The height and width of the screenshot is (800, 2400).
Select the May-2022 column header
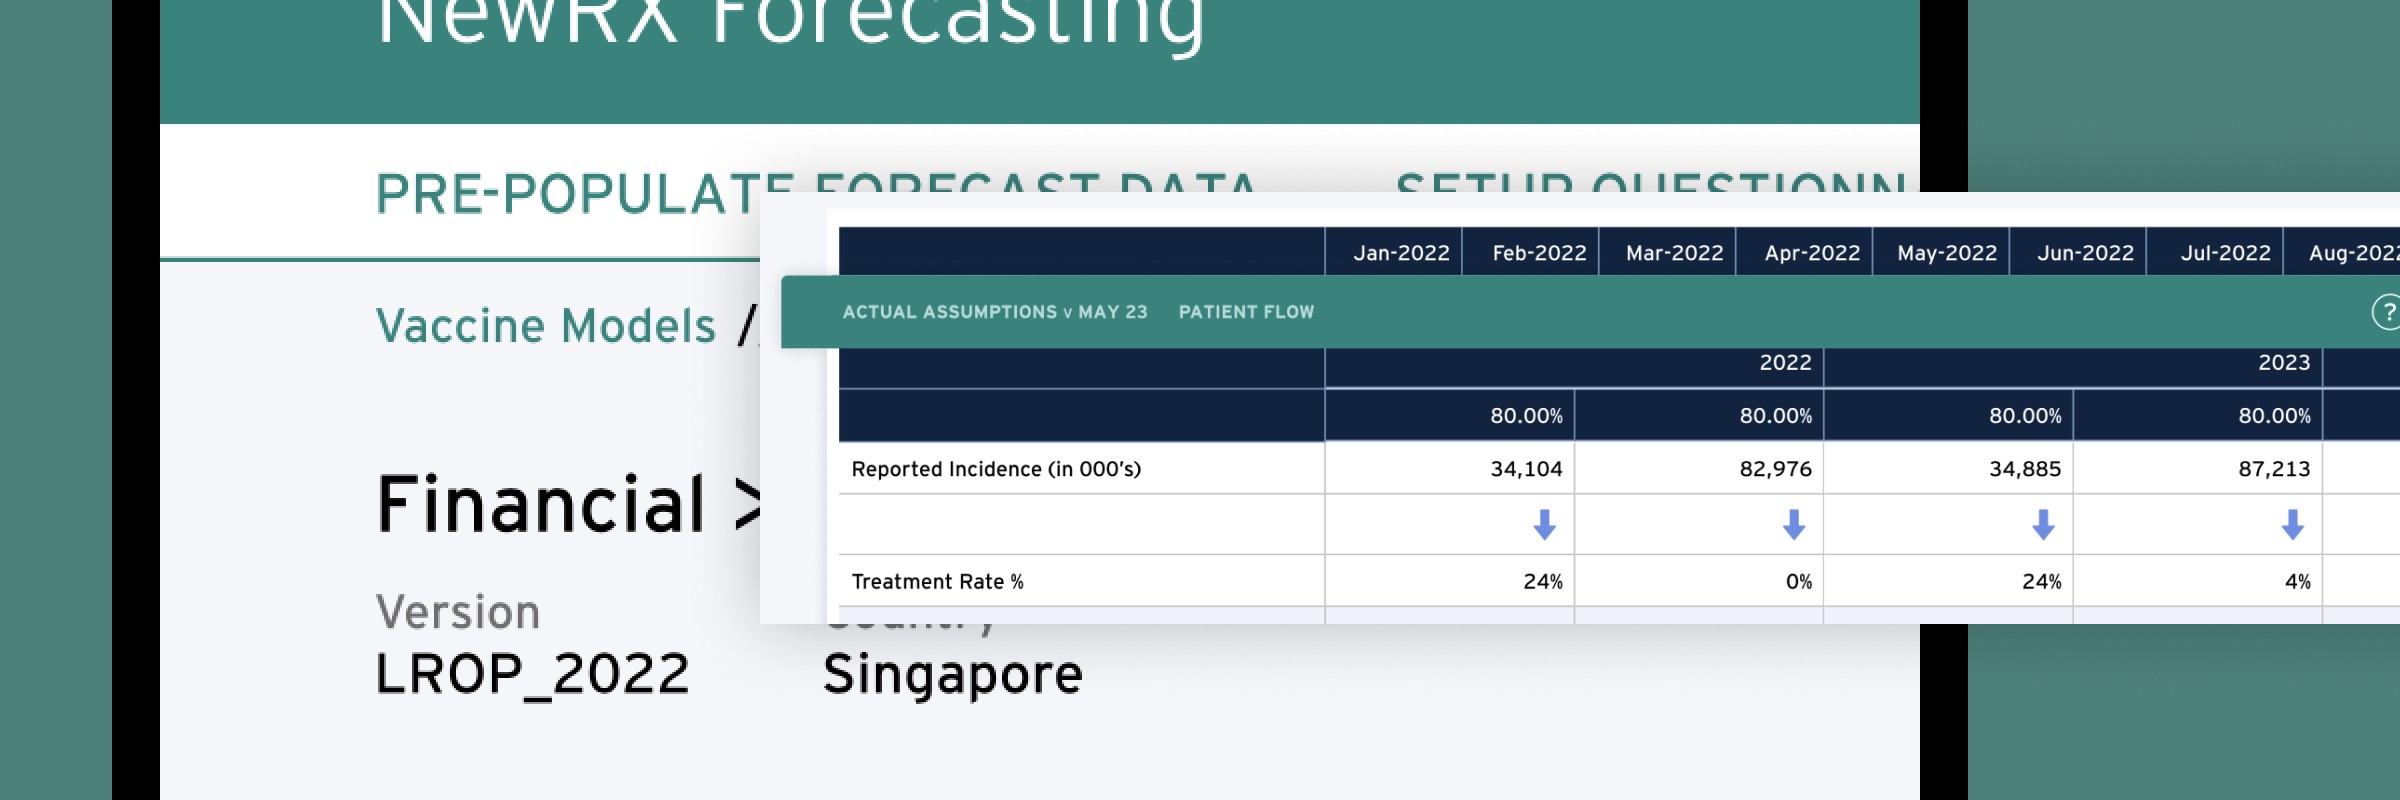pos(1942,252)
